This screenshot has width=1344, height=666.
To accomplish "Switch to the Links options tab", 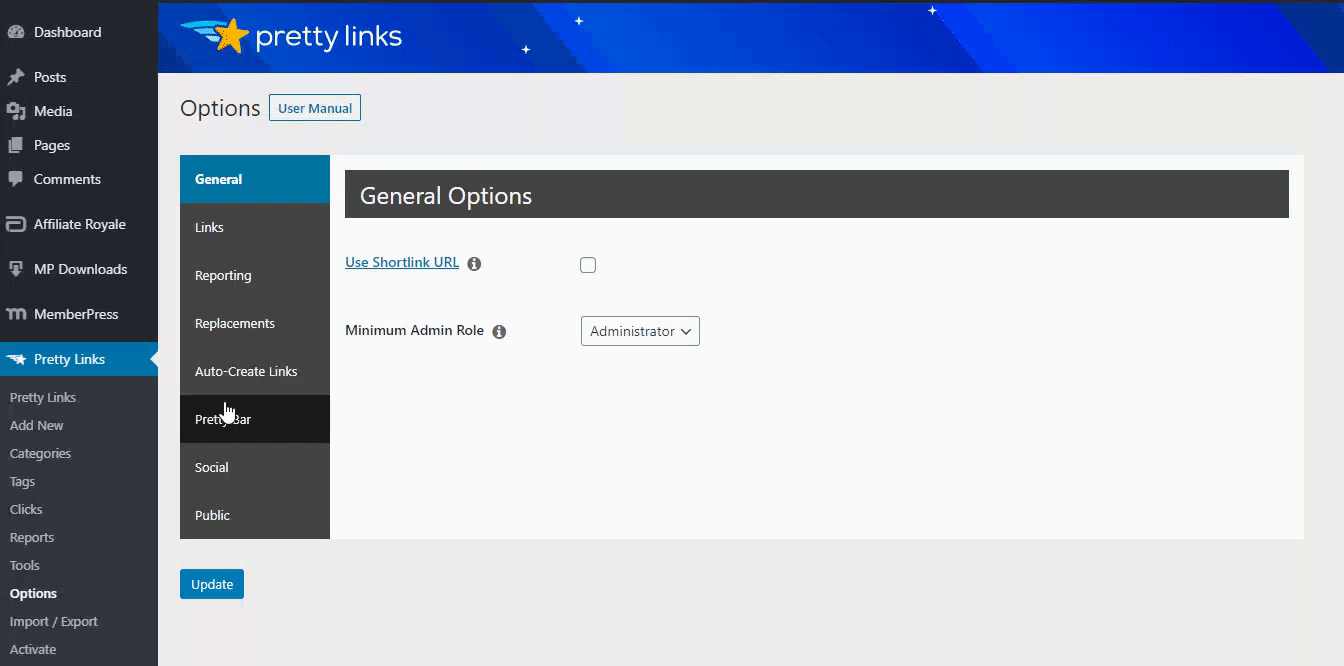I will (x=209, y=227).
